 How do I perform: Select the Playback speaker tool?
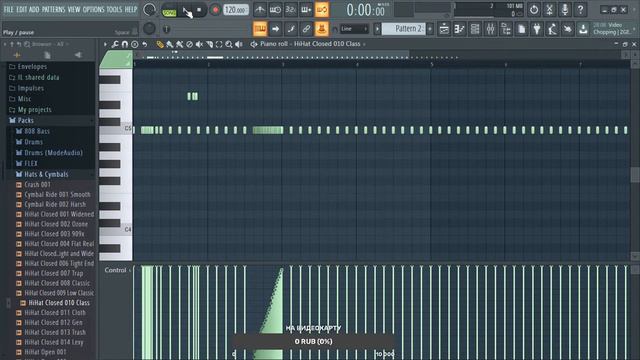pos(239,44)
